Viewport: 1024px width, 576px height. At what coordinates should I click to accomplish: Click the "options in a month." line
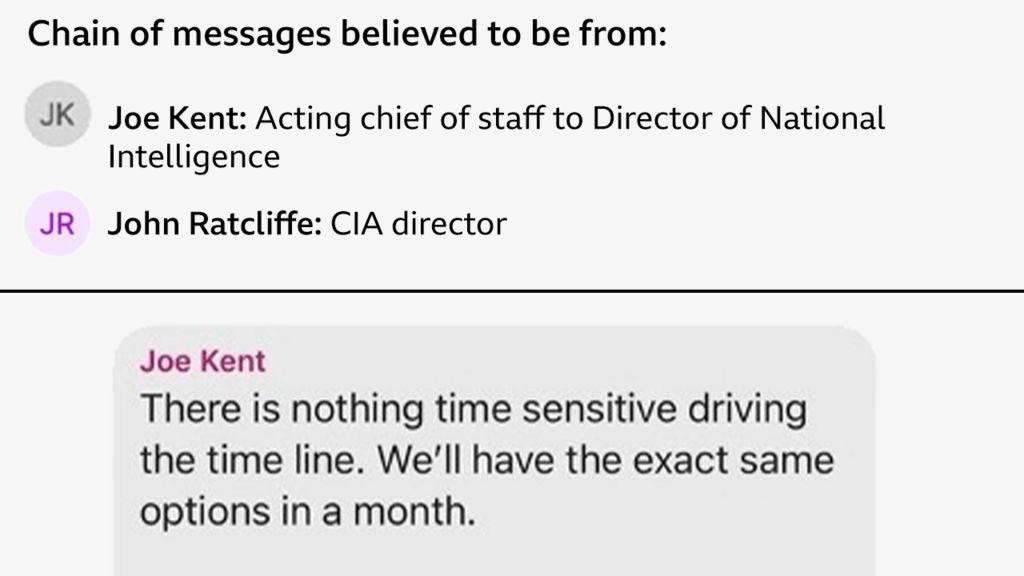click(x=305, y=511)
